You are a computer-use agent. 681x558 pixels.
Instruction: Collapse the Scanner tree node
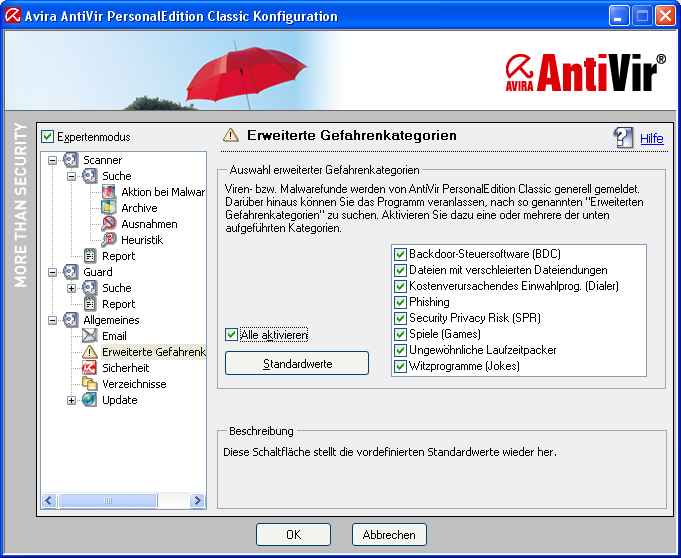52,160
